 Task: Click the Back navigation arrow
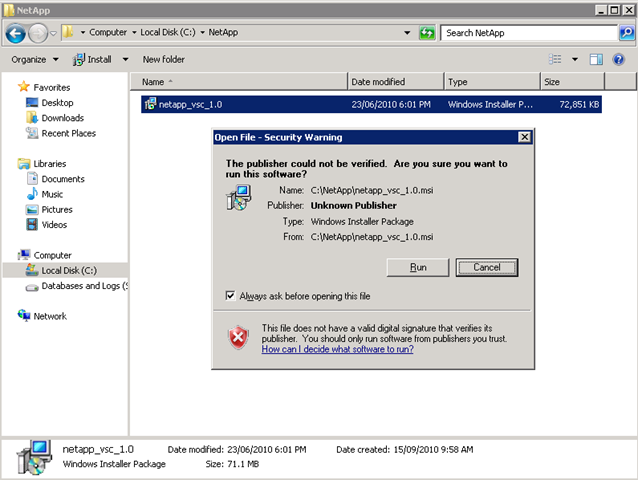[x=16, y=33]
